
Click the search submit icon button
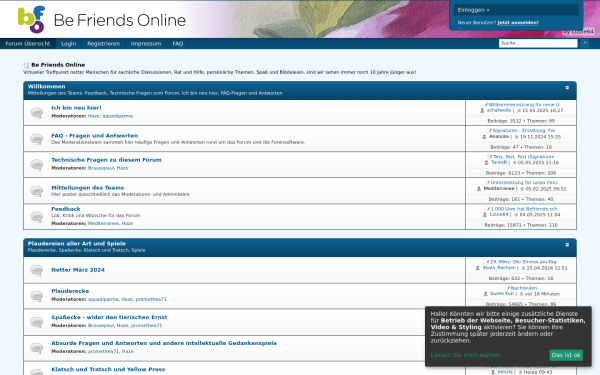584,43
